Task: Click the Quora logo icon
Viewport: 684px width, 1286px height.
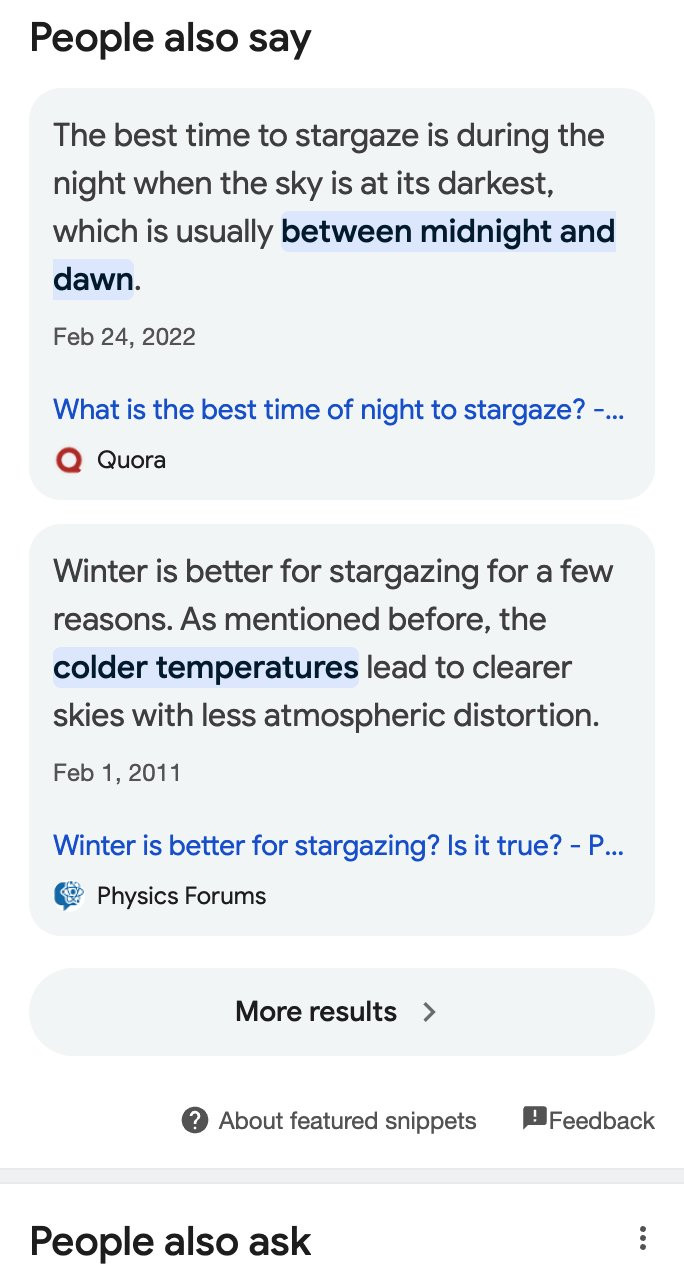Action: (x=69, y=460)
